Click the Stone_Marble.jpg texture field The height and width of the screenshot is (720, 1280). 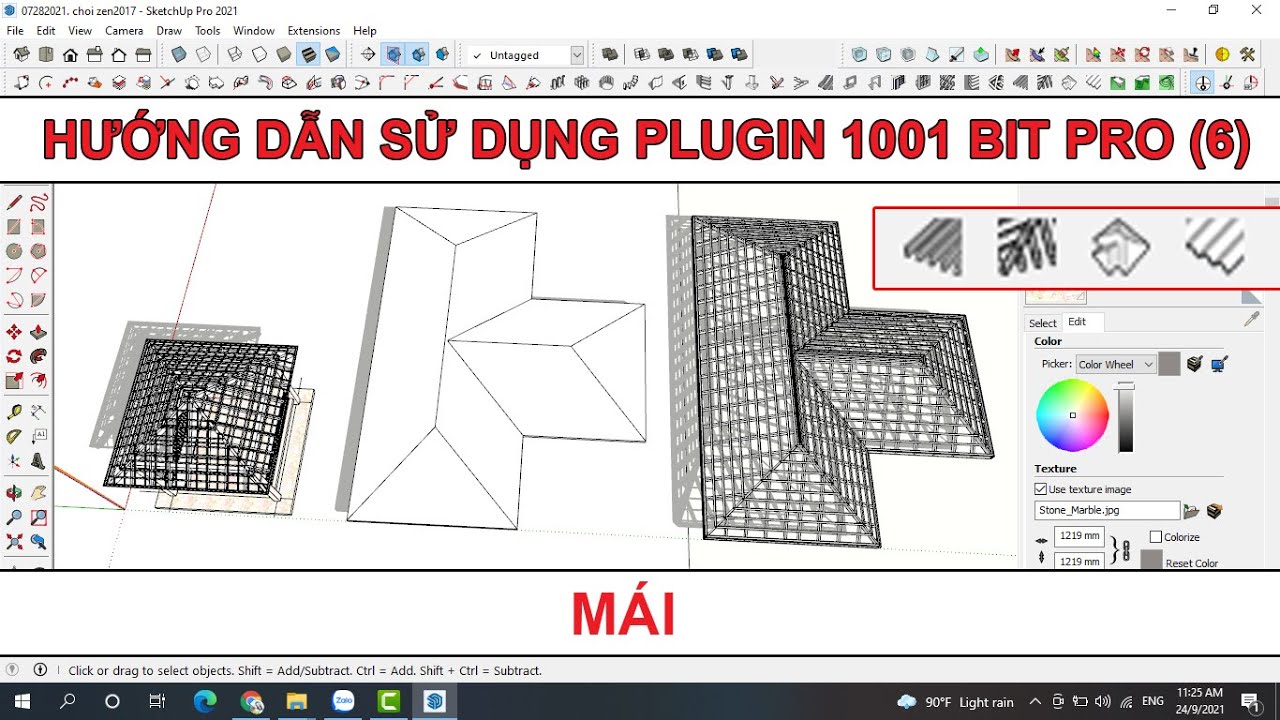[x=1107, y=510]
